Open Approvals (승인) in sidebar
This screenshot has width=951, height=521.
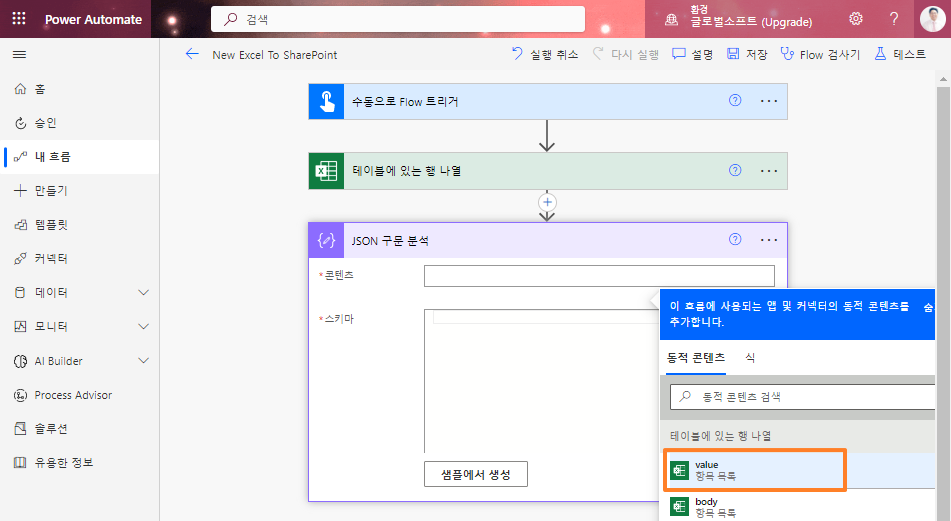80,123
